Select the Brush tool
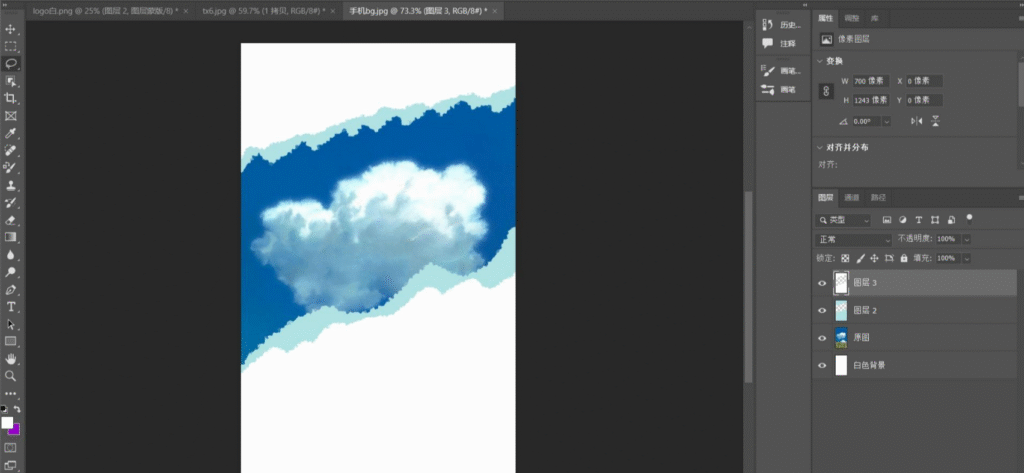Screen dimensions: 1024x473 coord(10,168)
